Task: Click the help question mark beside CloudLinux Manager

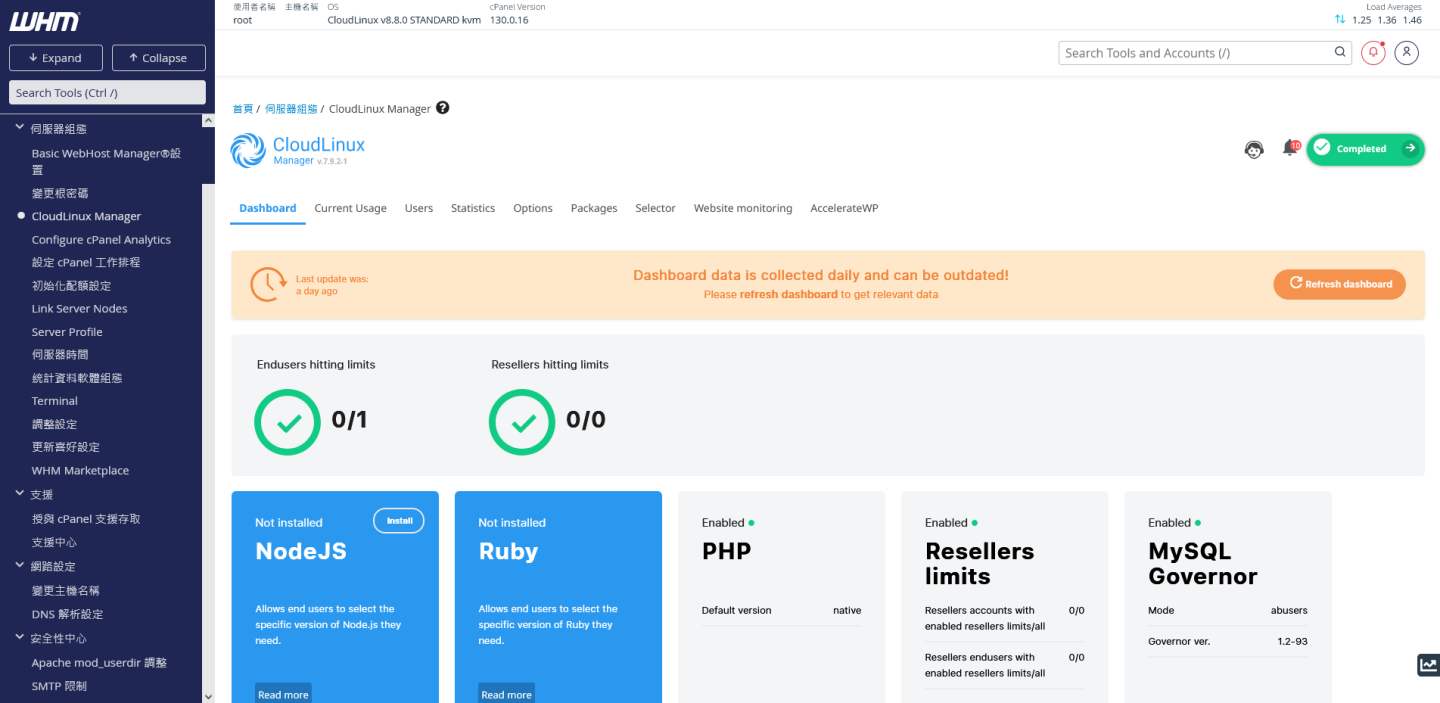Action: (443, 108)
